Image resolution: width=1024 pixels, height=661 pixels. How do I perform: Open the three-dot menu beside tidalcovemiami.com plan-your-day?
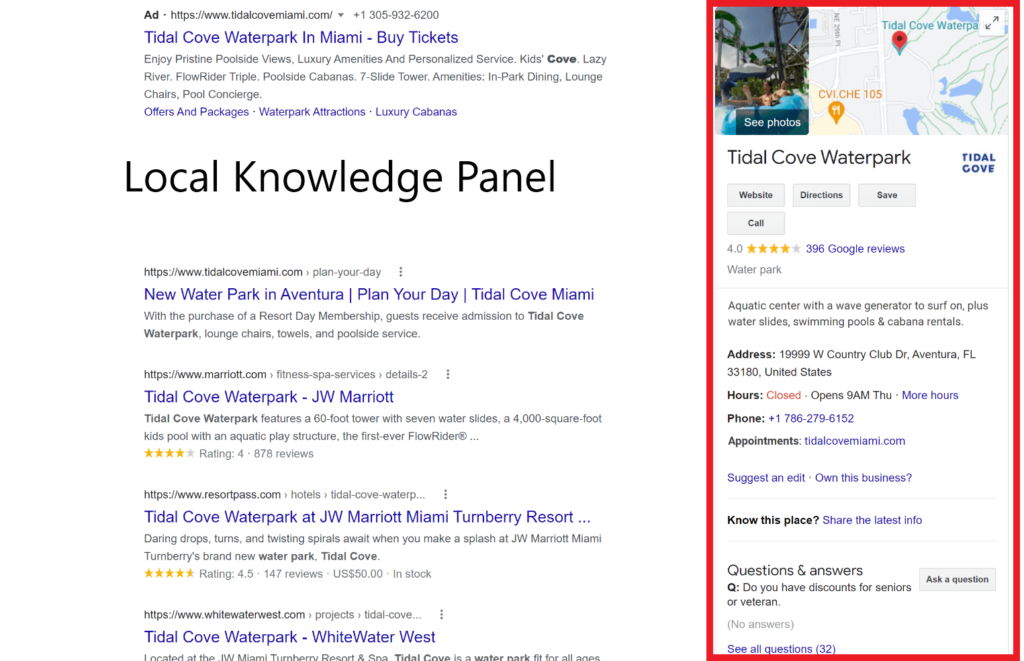coord(400,272)
